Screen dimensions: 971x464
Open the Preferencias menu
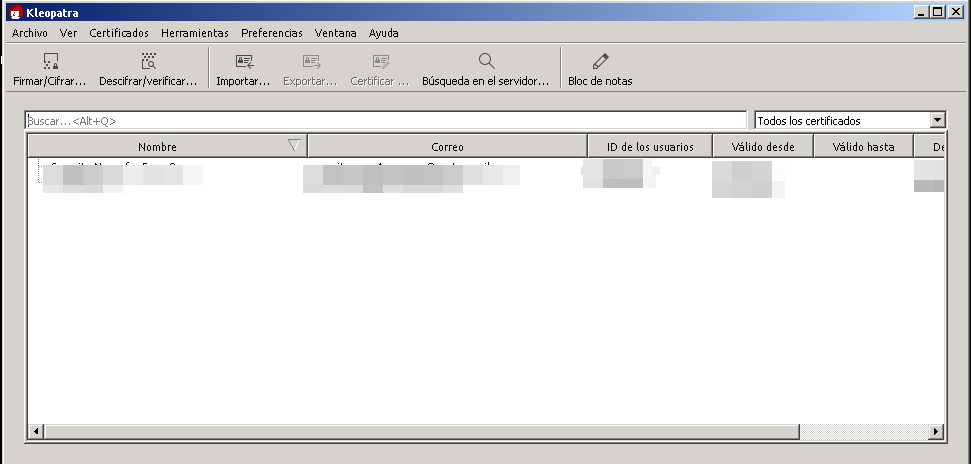272,33
